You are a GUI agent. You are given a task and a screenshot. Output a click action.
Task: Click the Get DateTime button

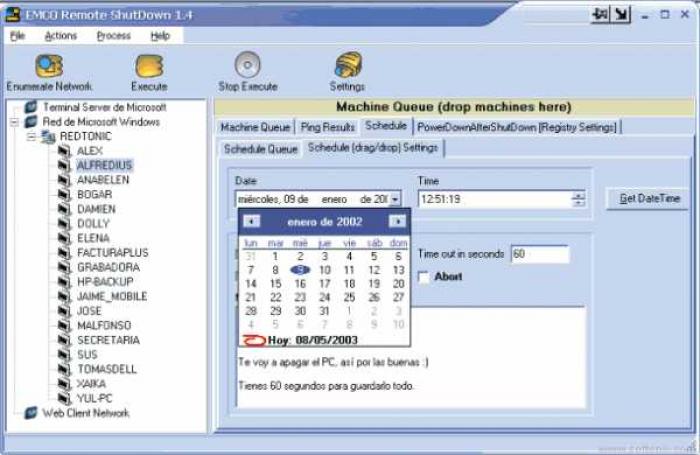649,199
